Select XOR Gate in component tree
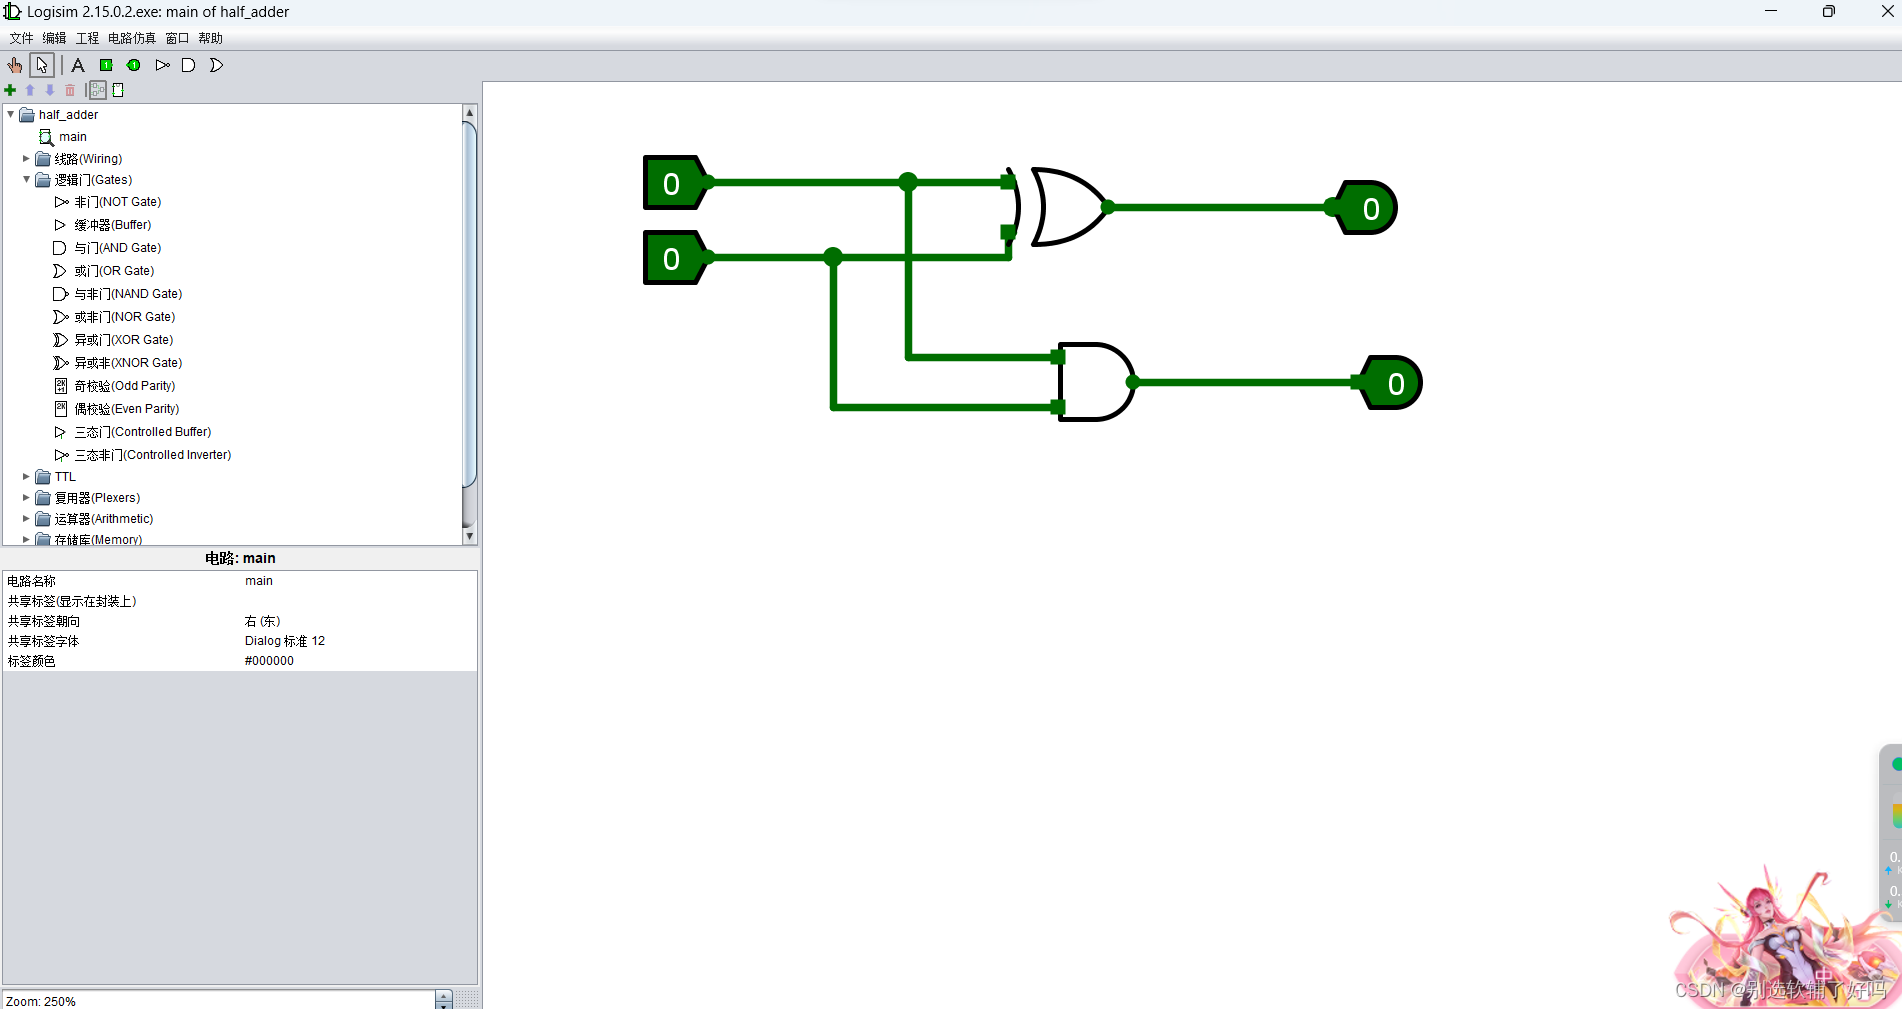Image resolution: width=1902 pixels, height=1009 pixels. pos(123,340)
